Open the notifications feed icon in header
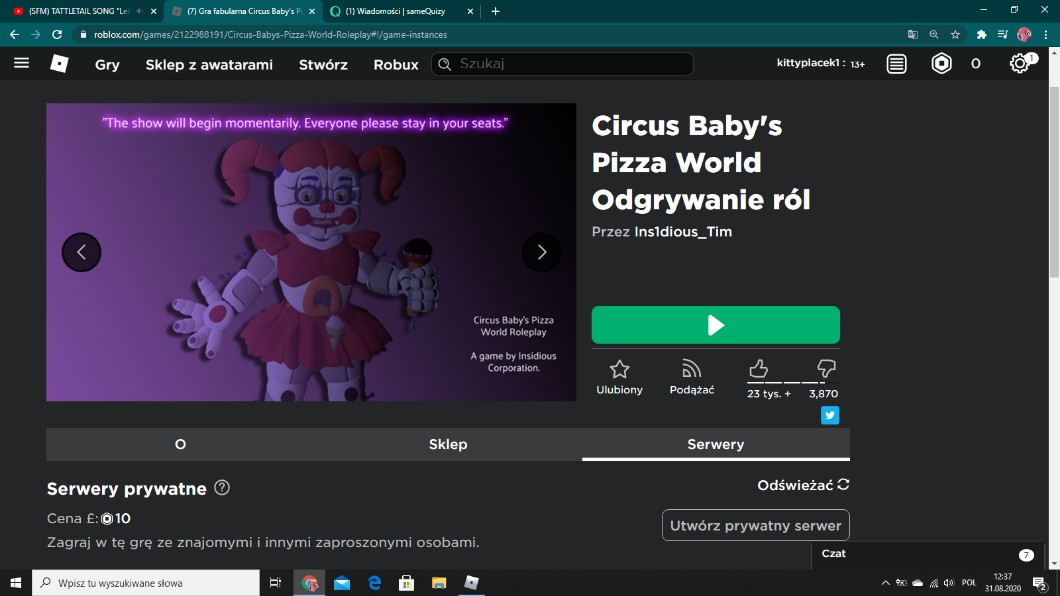Viewport: 1060px width, 596px height. pyautogui.click(x=896, y=64)
